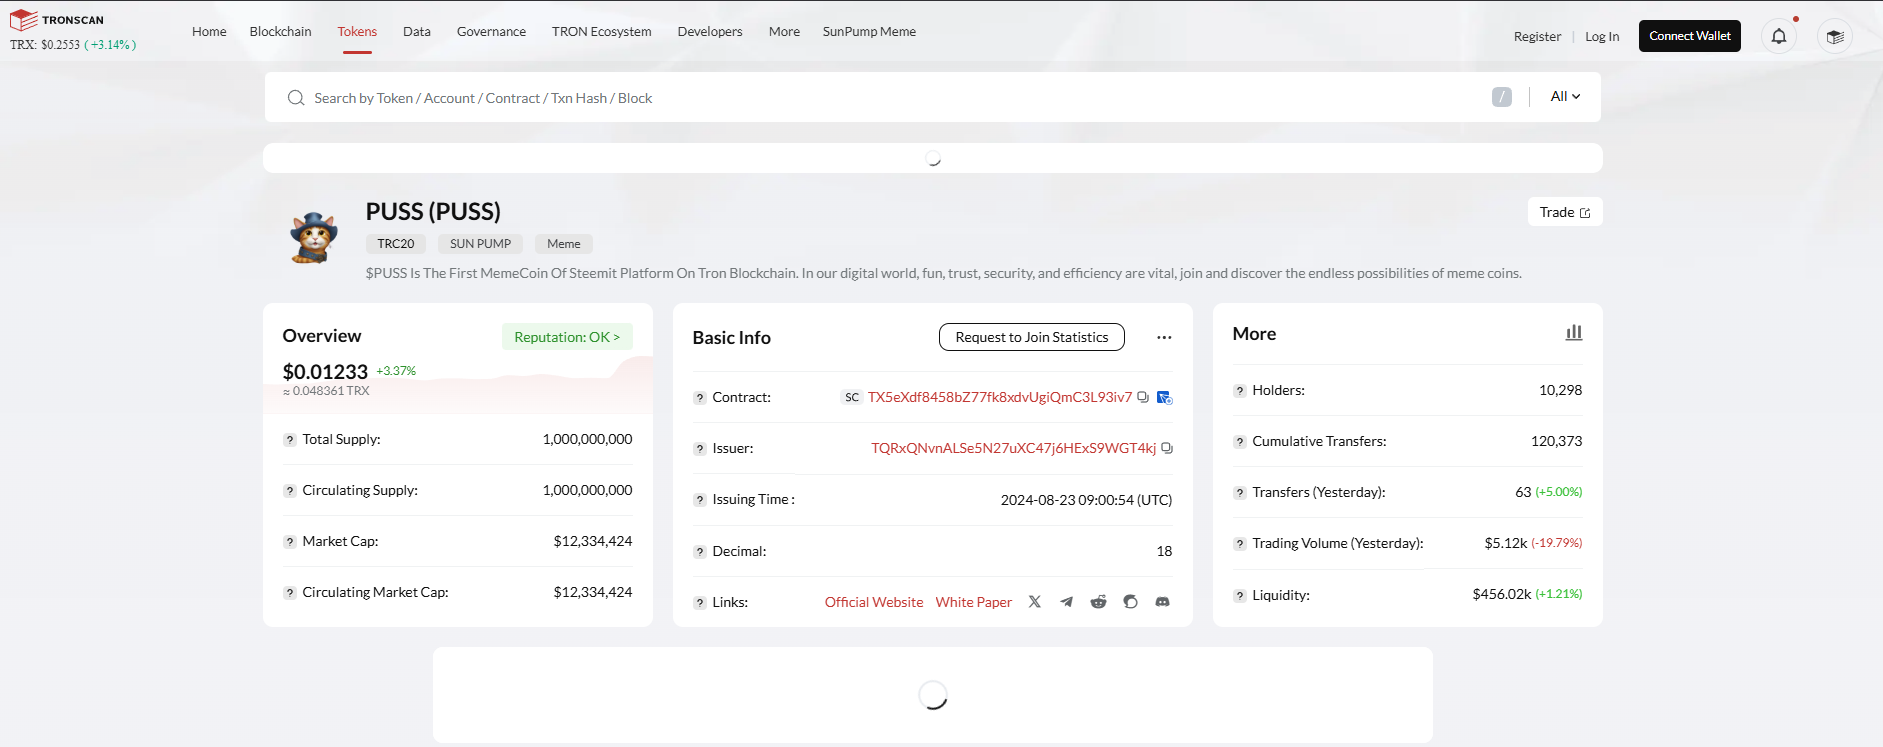Image resolution: width=1883 pixels, height=747 pixels.
Task: Open the More menu in navigation bar
Action: (784, 31)
